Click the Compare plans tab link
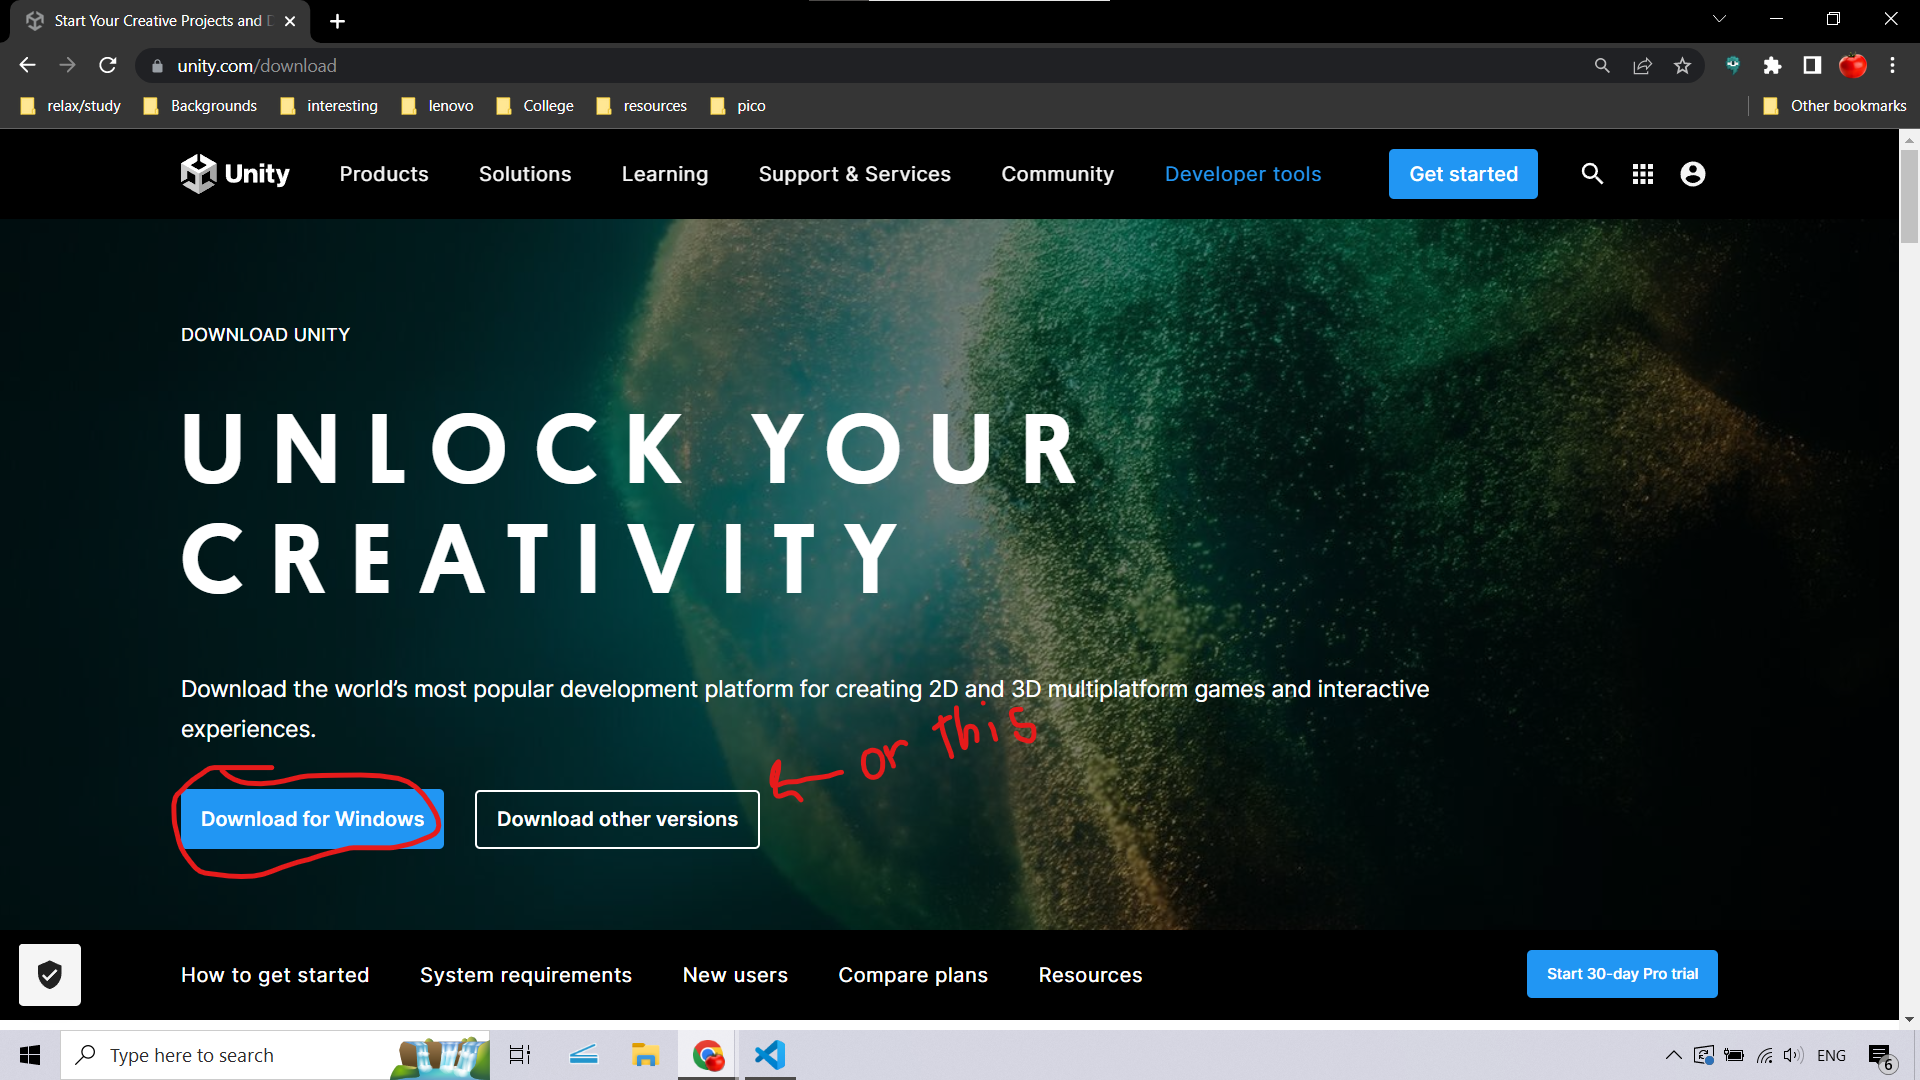This screenshot has height=1080, width=1920. click(x=913, y=975)
